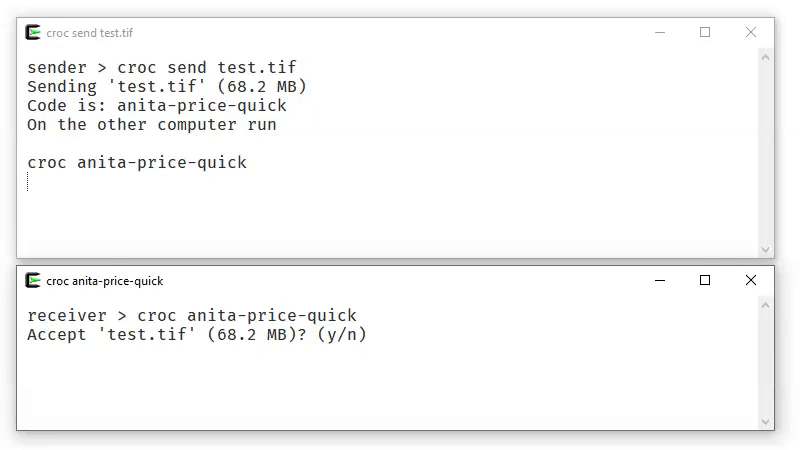Close the 'croc send test.tif' window
Image resolution: width=800 pixels, height=450 pixels.
751,32
